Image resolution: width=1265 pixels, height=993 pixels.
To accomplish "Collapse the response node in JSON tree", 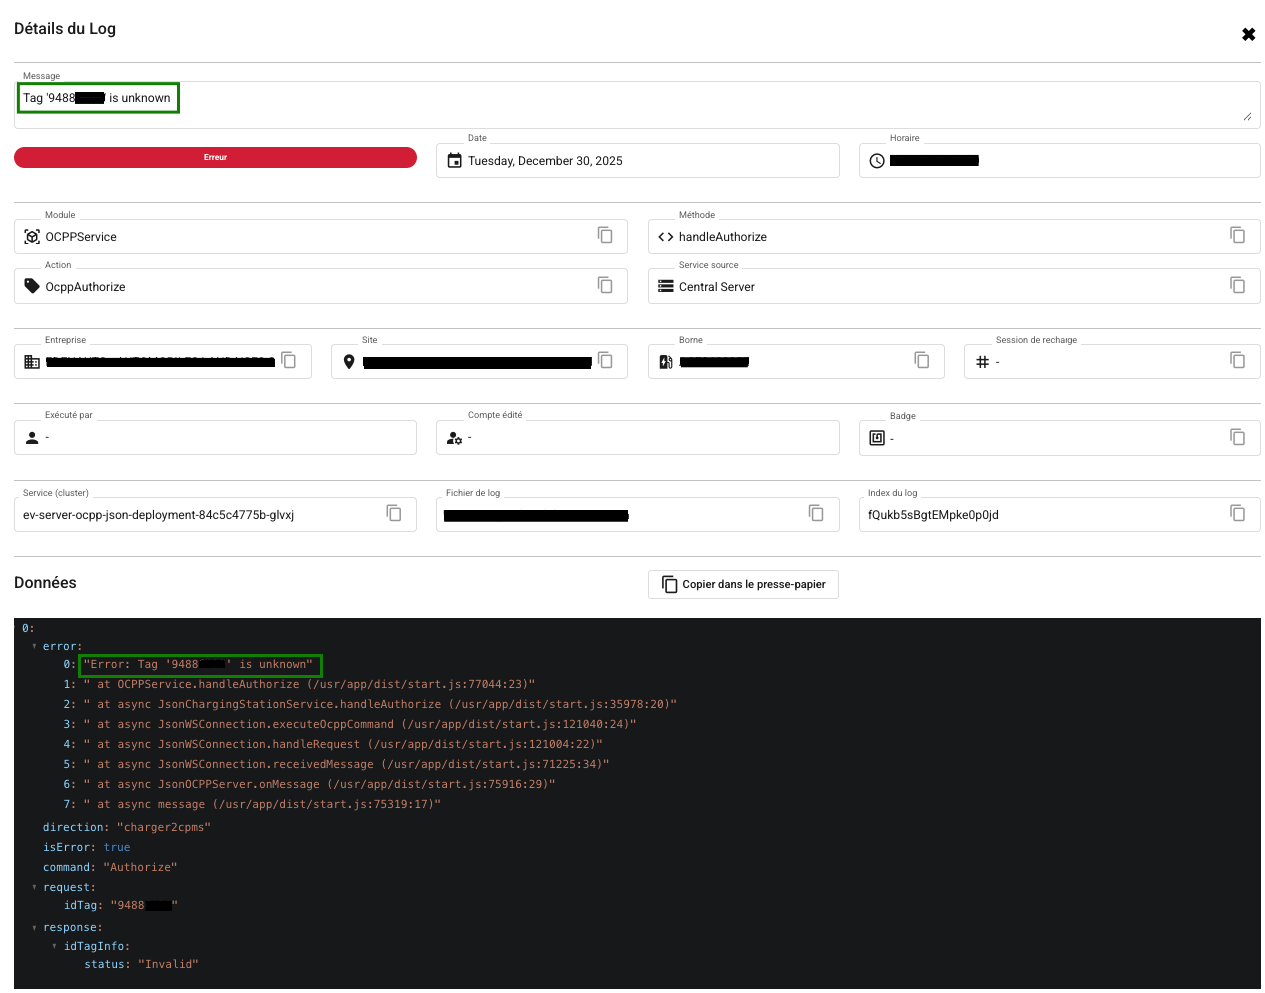I will pos(35,928).
